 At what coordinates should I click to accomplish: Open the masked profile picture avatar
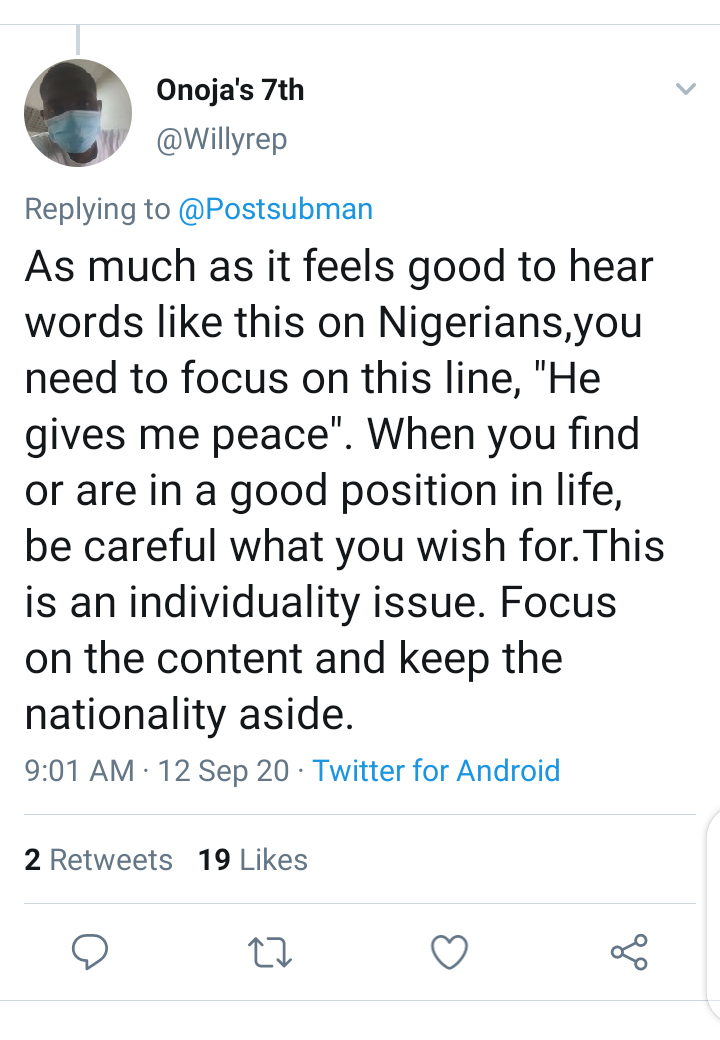[x=78, y=113]
